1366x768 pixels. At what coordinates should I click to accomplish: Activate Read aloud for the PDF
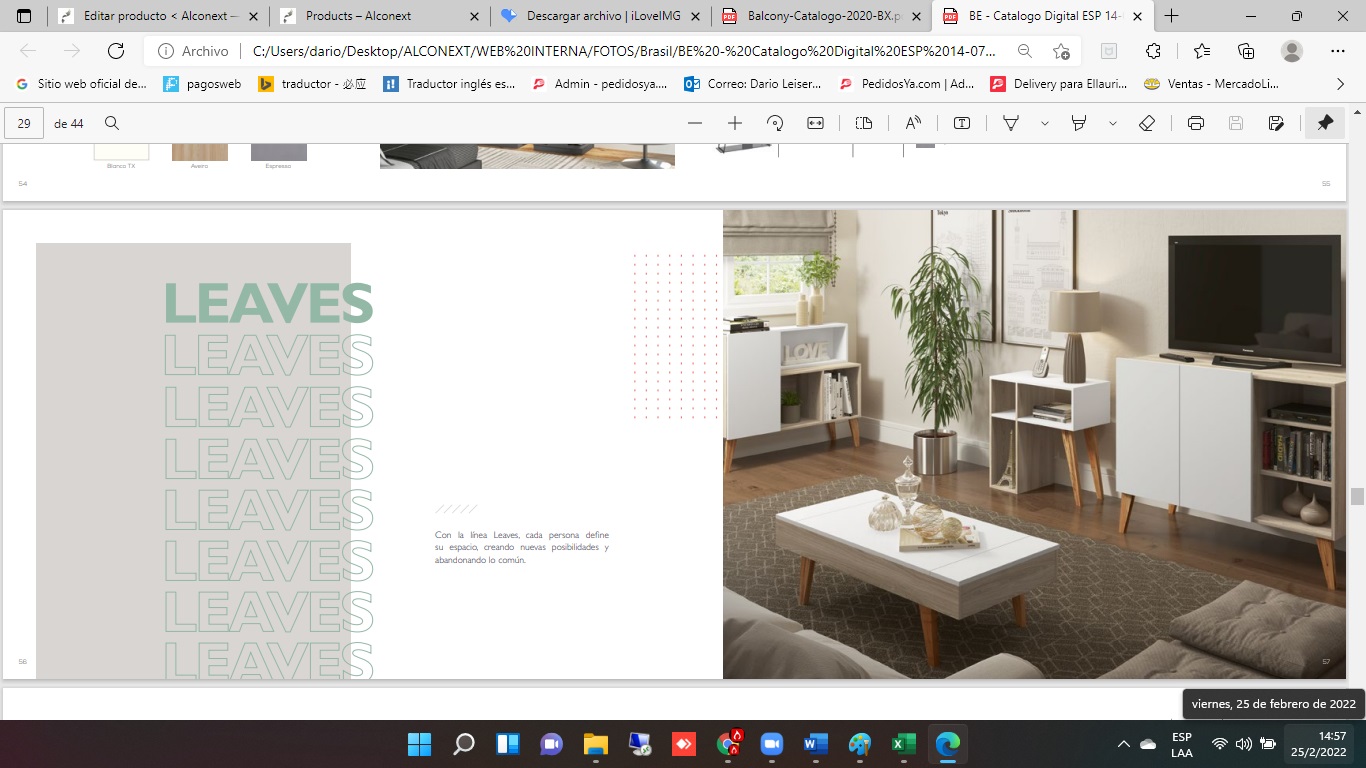tap(913, 123)
